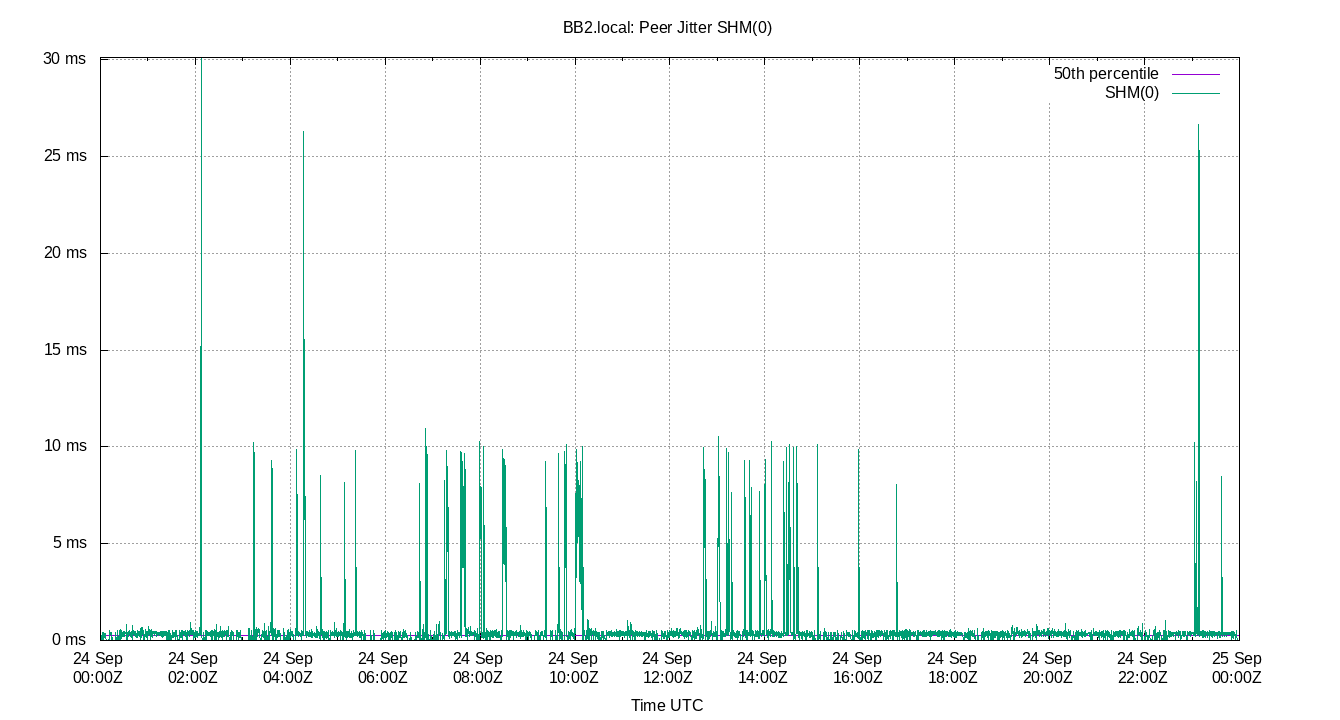Screen dimensions: 1340x720
Task: Click the '24 Sep 10:00Z' x-axis label
Action: 573,668
